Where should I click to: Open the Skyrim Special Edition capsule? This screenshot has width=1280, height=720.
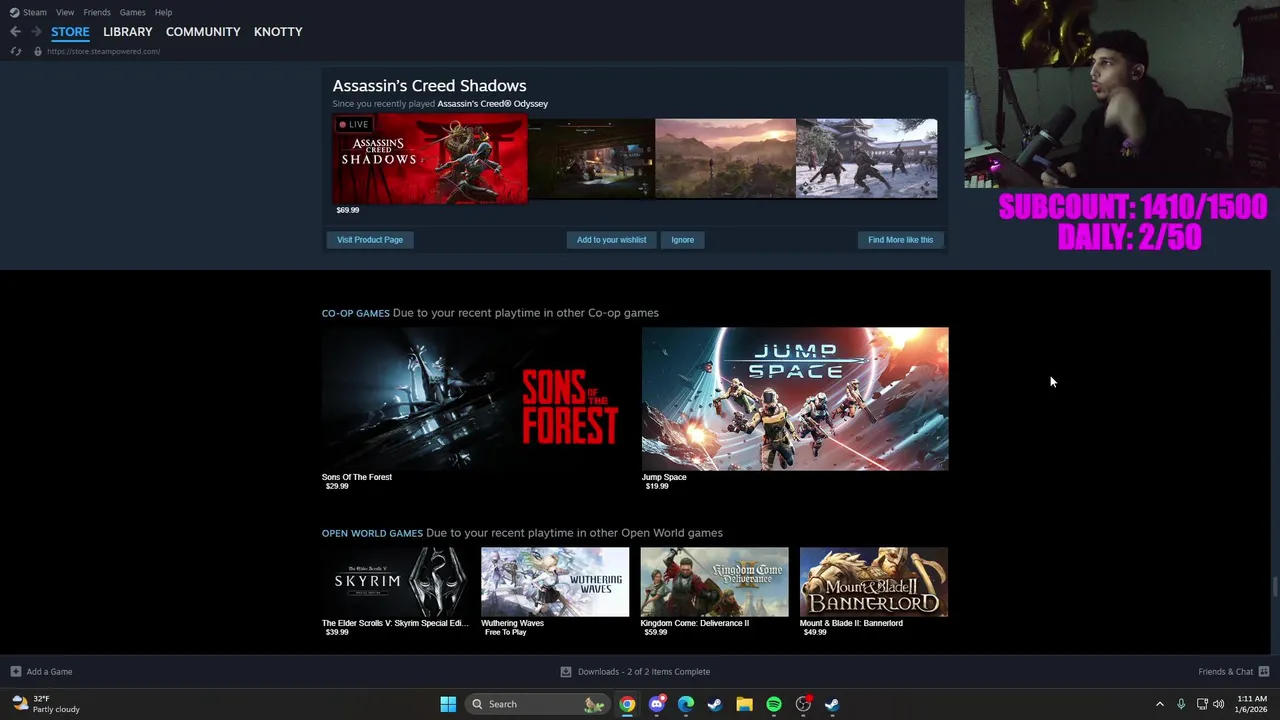coord(396,582)
